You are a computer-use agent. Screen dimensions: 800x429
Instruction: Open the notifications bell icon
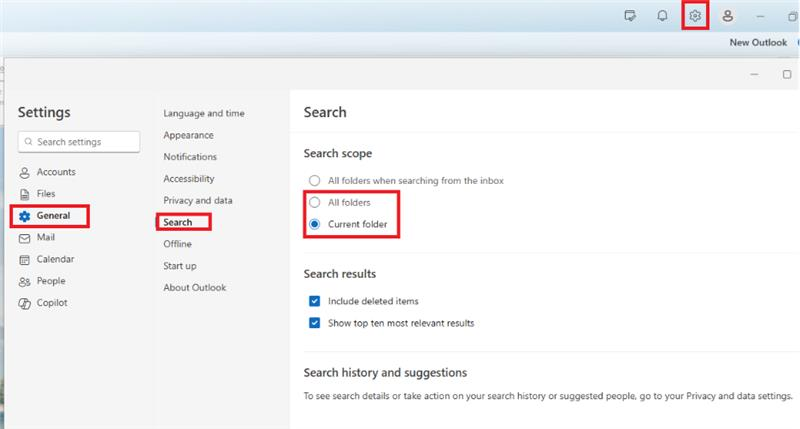pos(662,16)
